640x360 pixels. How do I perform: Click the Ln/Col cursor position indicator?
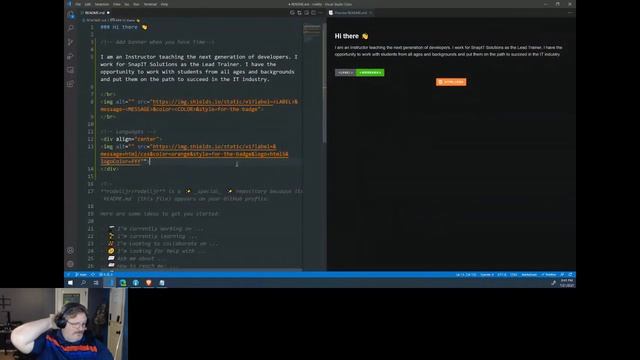[466, 274]
